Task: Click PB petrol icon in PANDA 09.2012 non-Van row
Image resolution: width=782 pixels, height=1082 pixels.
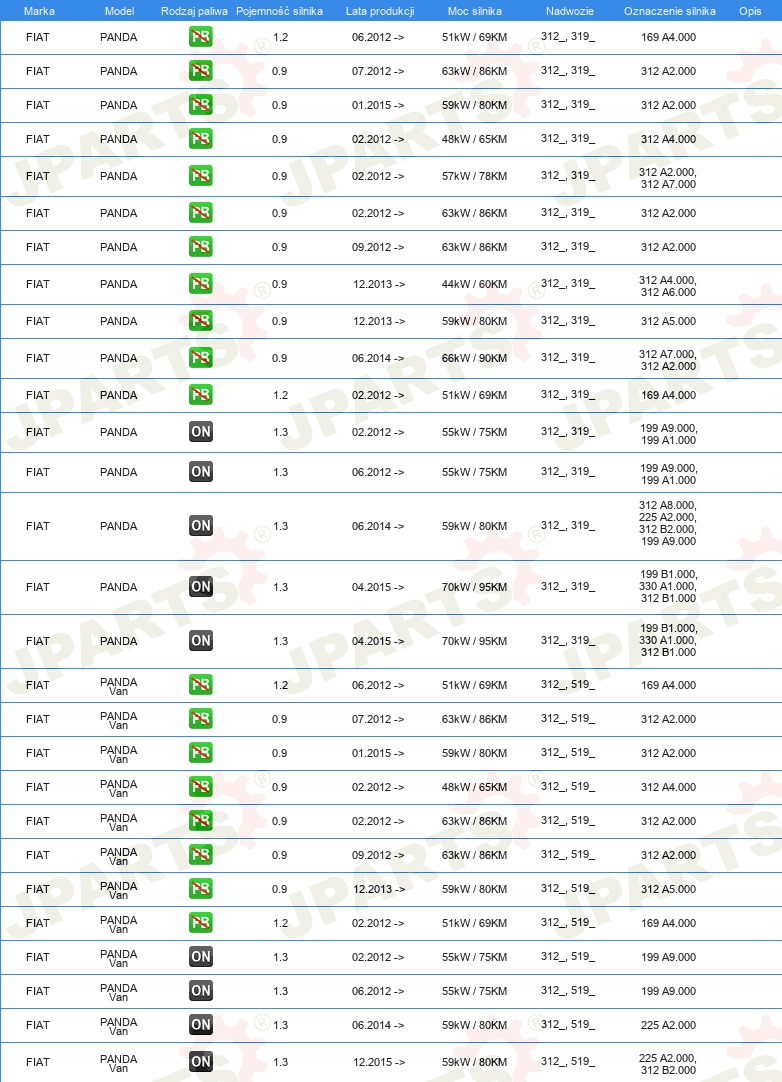Action: point(200,246)
